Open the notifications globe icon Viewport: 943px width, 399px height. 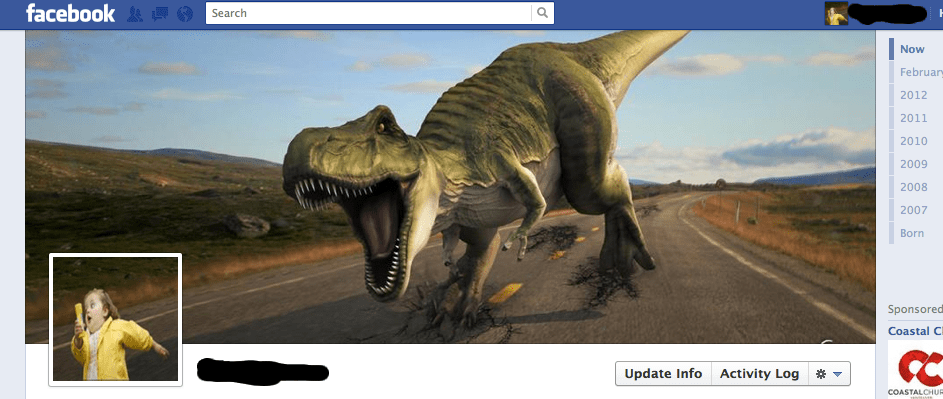click(x=185, y=13)
